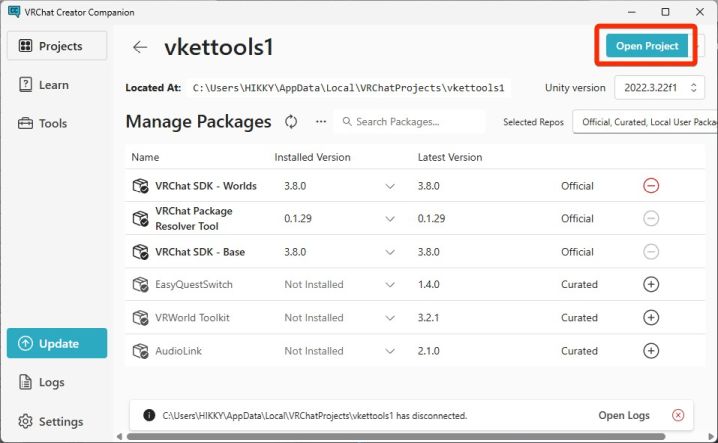Viewport: 718px width, 443px height.
Task: Open the three-dot more options menu
Action: [321, 122]
